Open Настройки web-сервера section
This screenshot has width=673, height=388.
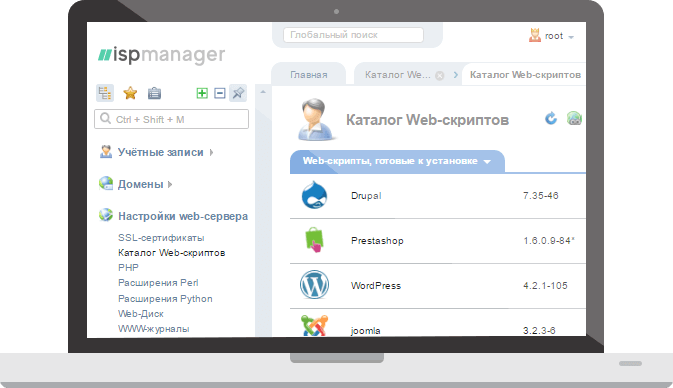pos(183,216)
